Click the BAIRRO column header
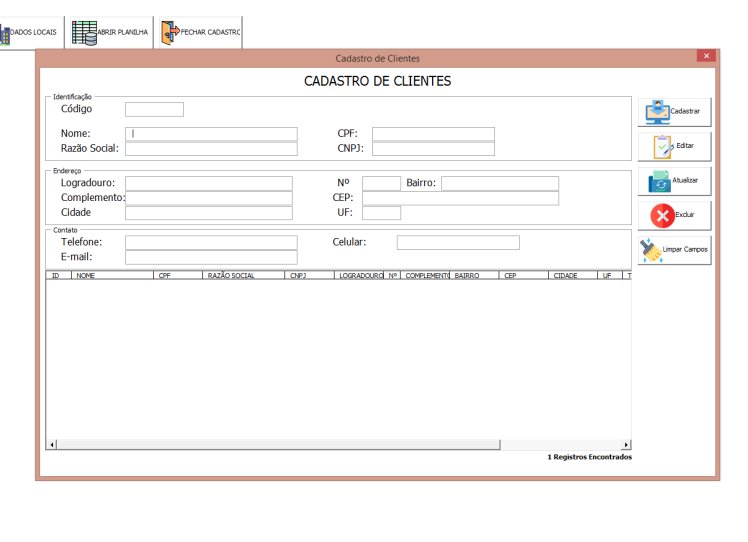 pyautogui.click(x=475, y=275)
